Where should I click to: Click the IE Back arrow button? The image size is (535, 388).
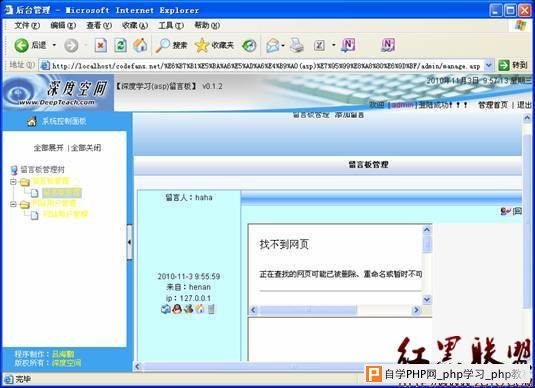[21, 45]
